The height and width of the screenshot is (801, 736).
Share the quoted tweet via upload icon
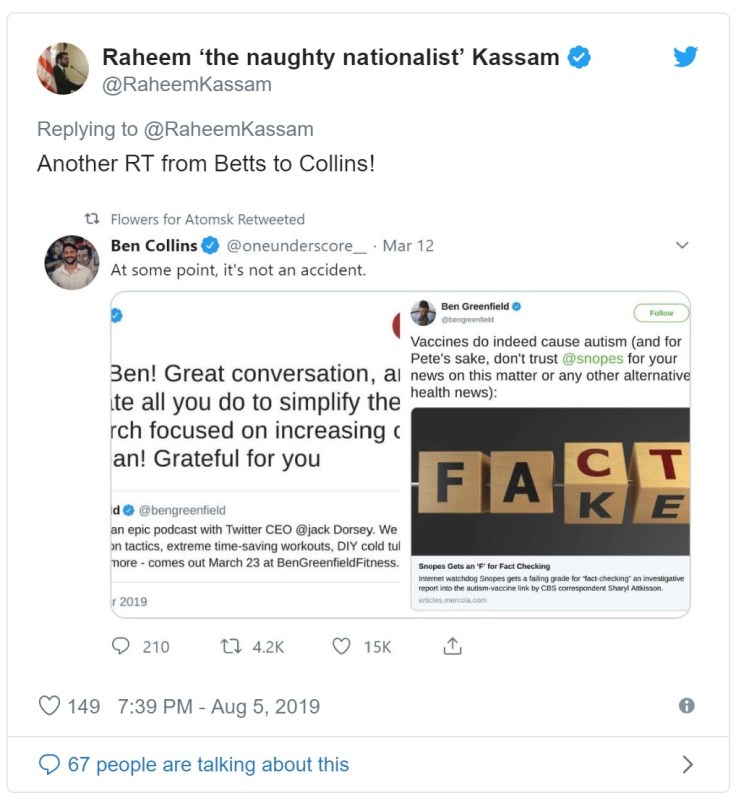pos(452,647)
